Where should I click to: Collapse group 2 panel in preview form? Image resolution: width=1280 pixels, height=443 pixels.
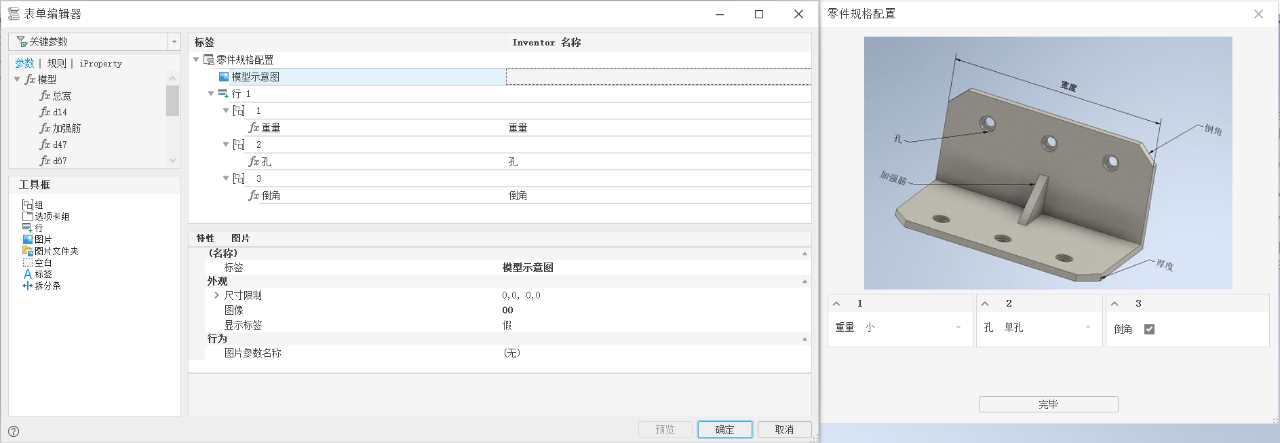click(986, 303)
